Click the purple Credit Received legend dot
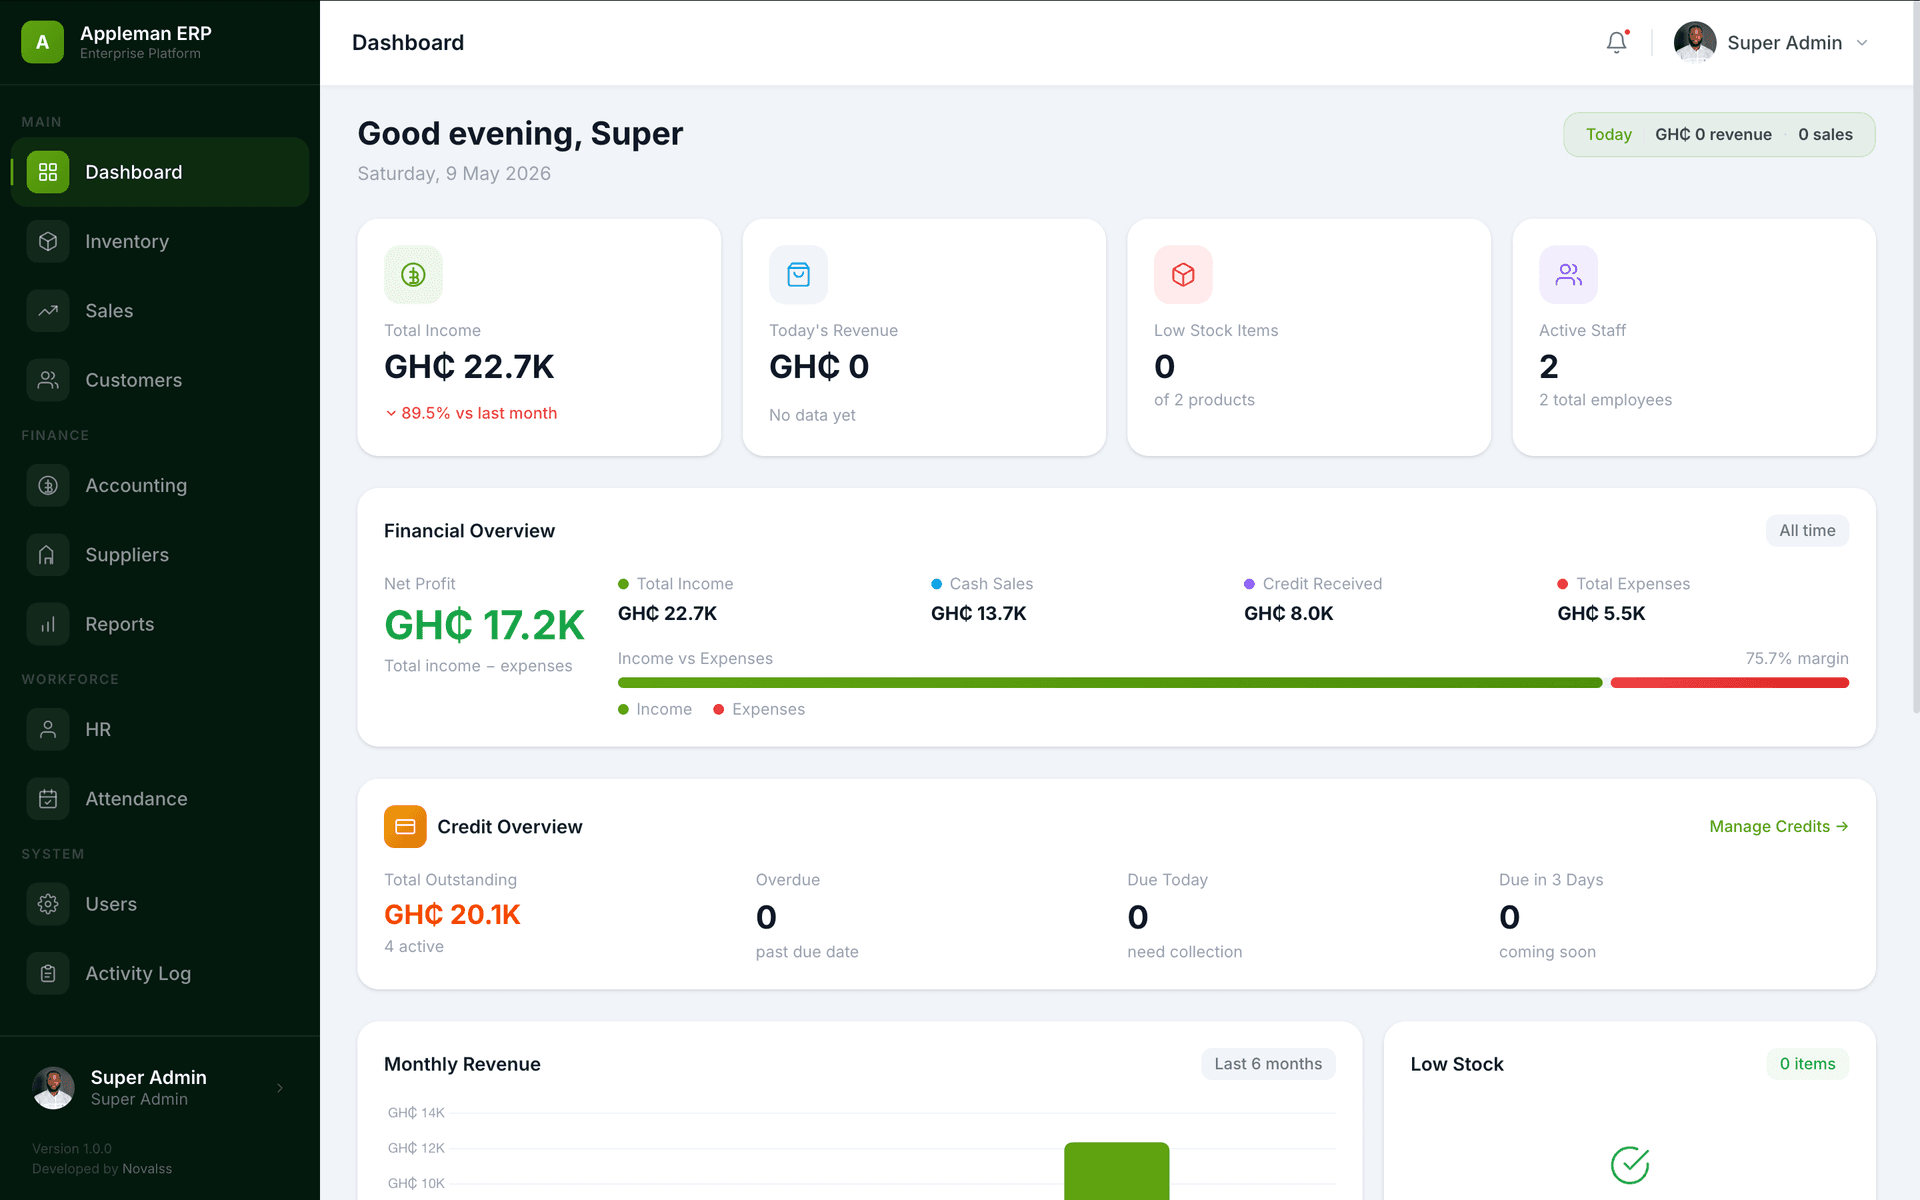 [1249, 584]
